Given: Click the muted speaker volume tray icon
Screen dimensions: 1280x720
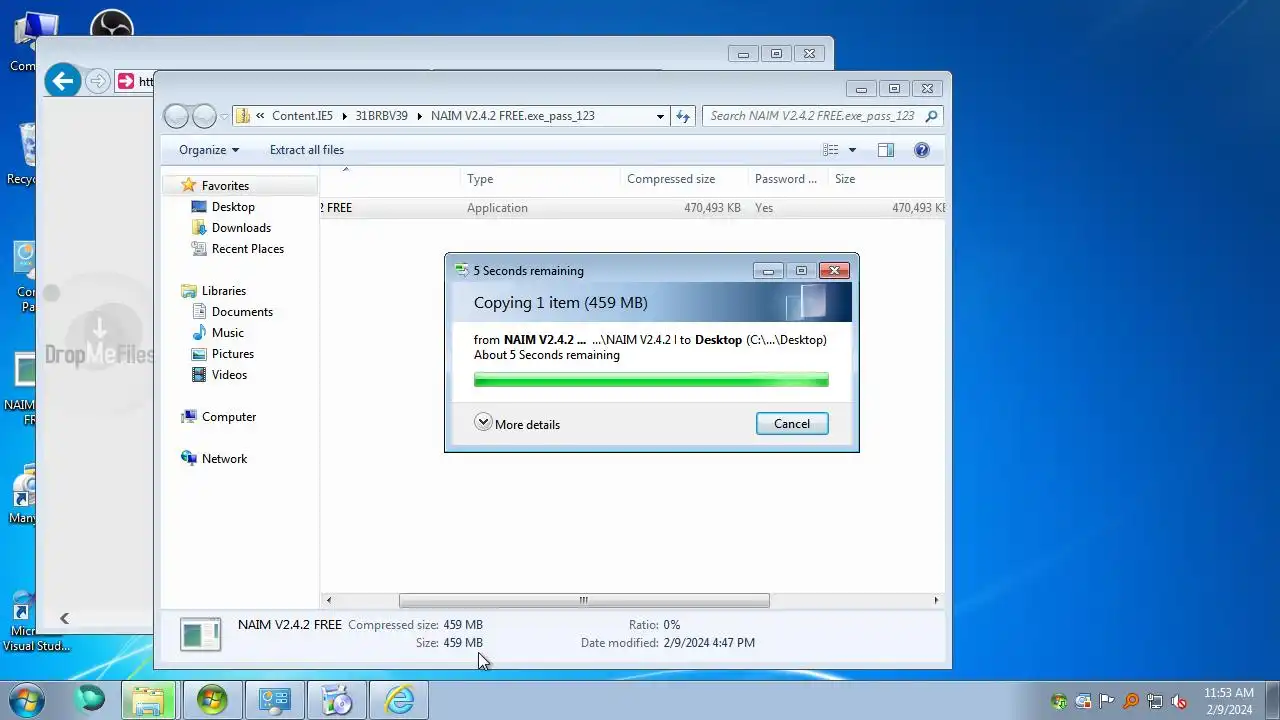Looking at the screenshot, I should 1179,701.
